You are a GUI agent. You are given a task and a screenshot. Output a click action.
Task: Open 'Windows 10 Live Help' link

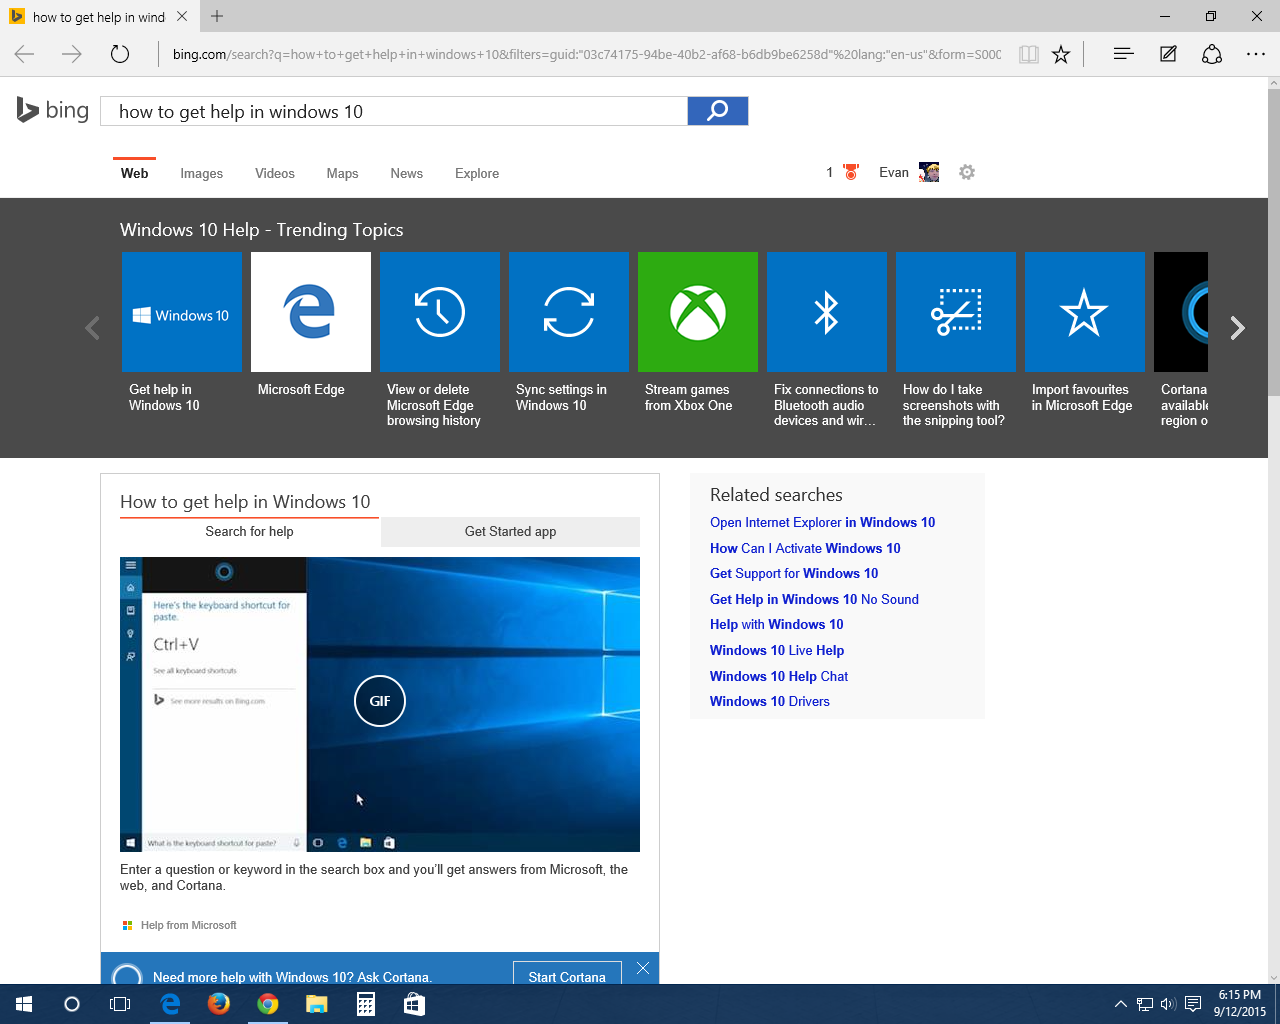point(777,650)
